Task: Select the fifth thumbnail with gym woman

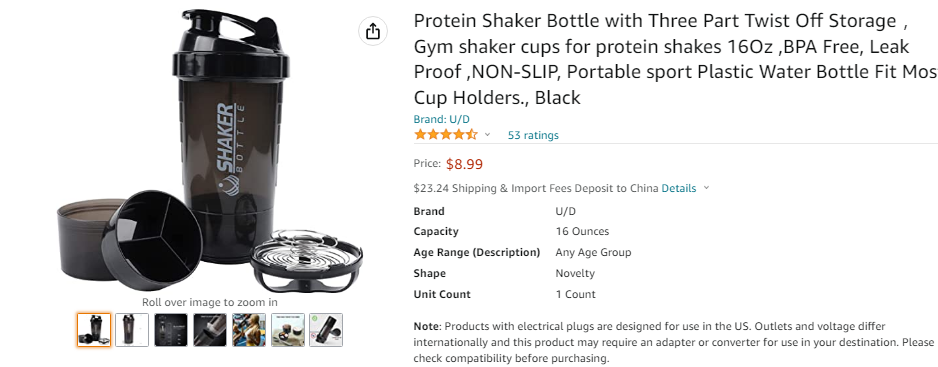Action: pos(249,330)
